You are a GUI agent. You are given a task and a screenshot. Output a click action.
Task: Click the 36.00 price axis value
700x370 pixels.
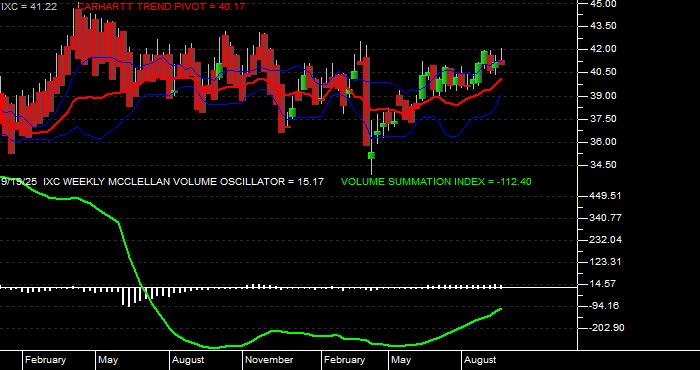point(603,142)
